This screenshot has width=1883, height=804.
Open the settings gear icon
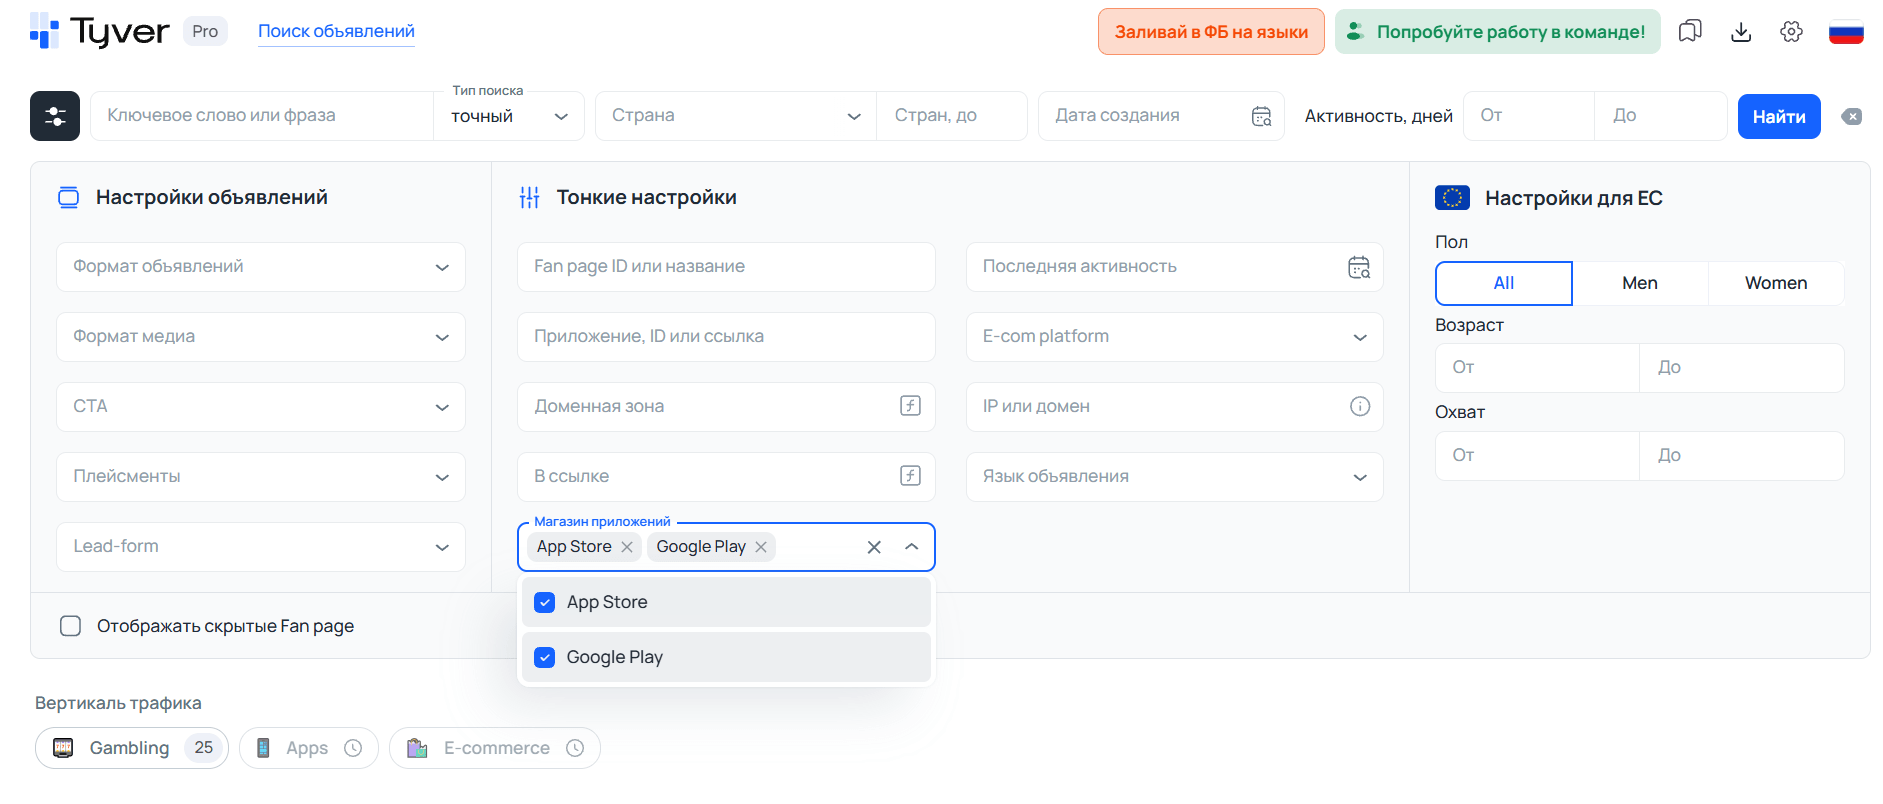click(x=1791, y=31)
